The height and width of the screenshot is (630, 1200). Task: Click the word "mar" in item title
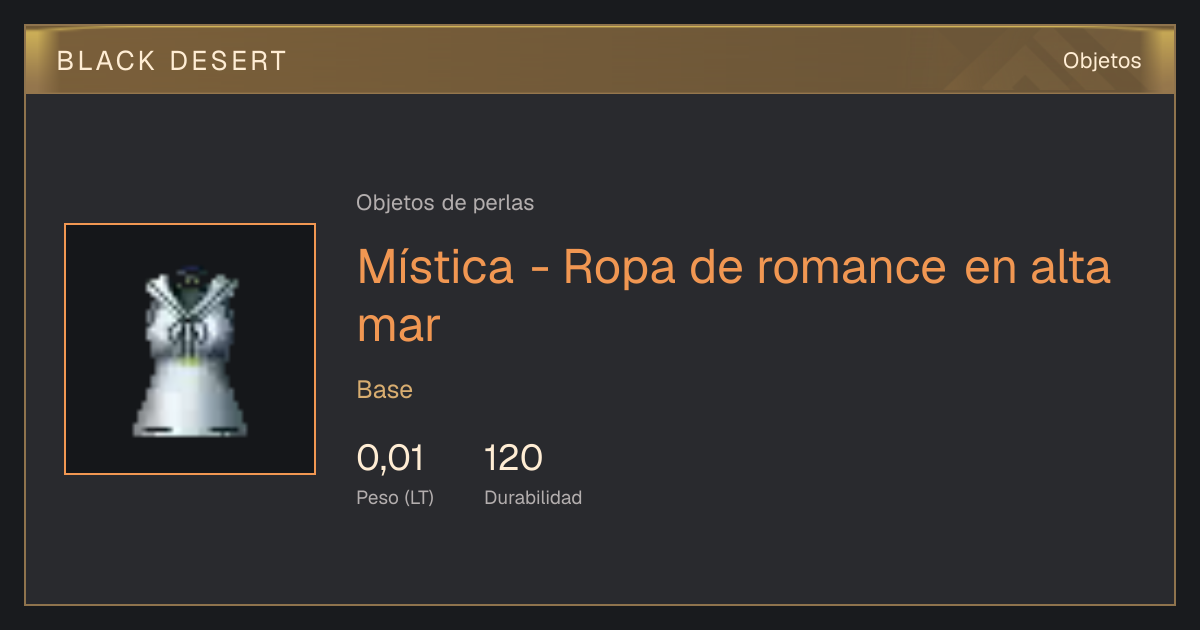click(399, 327)
